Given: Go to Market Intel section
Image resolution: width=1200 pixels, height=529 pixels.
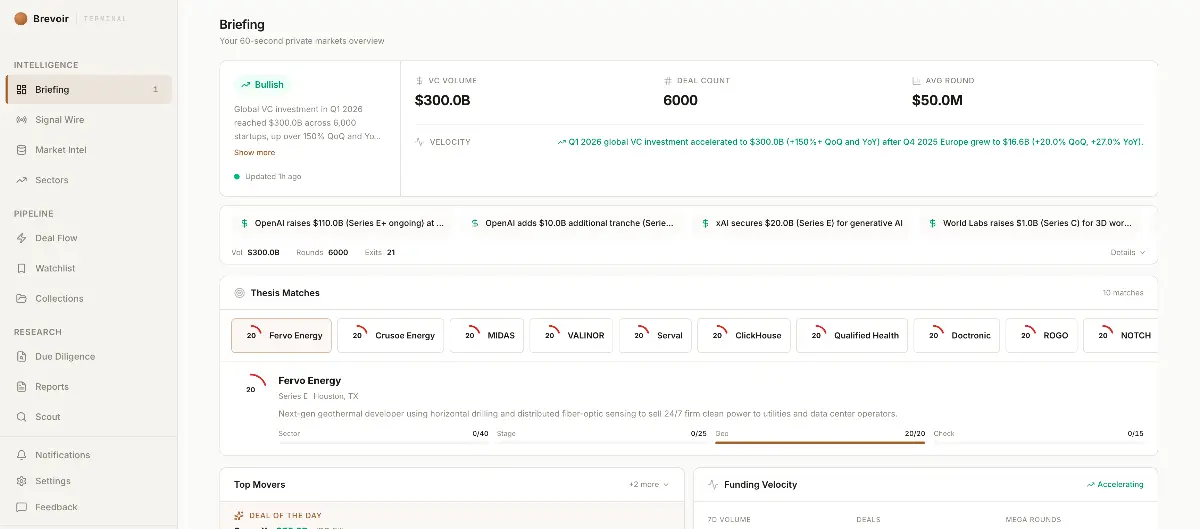Looking at the screenshot, I should [88, 150].
